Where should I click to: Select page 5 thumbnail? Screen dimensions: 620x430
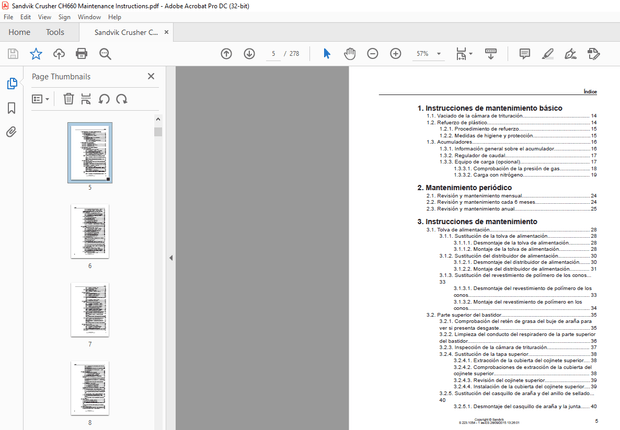[x=90, y=153]
